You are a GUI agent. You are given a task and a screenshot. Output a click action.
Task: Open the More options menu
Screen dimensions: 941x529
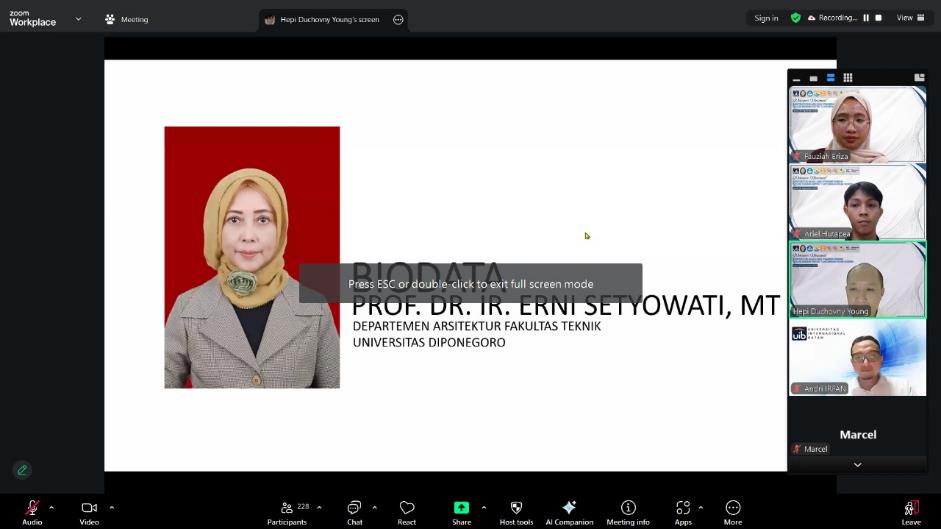click(x=733, y=509)
